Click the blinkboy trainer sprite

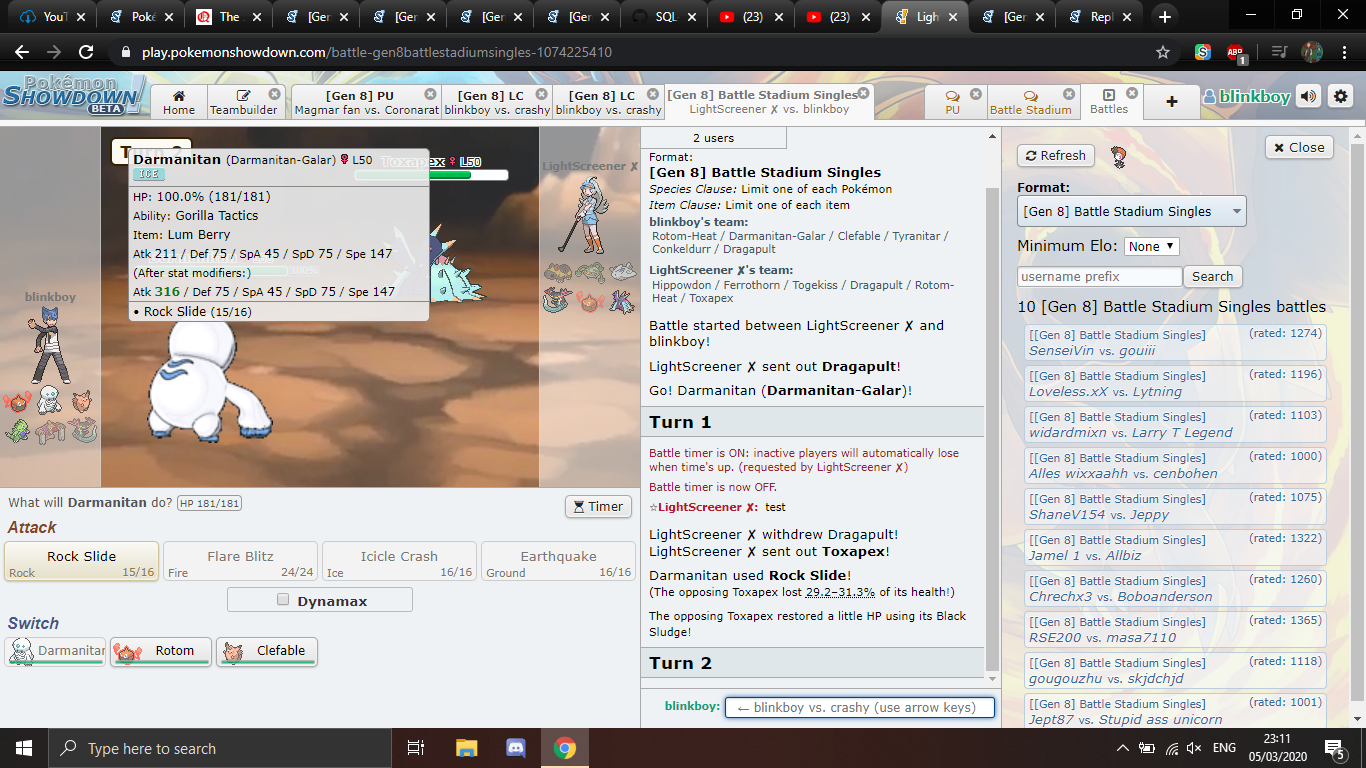[50, 345]
